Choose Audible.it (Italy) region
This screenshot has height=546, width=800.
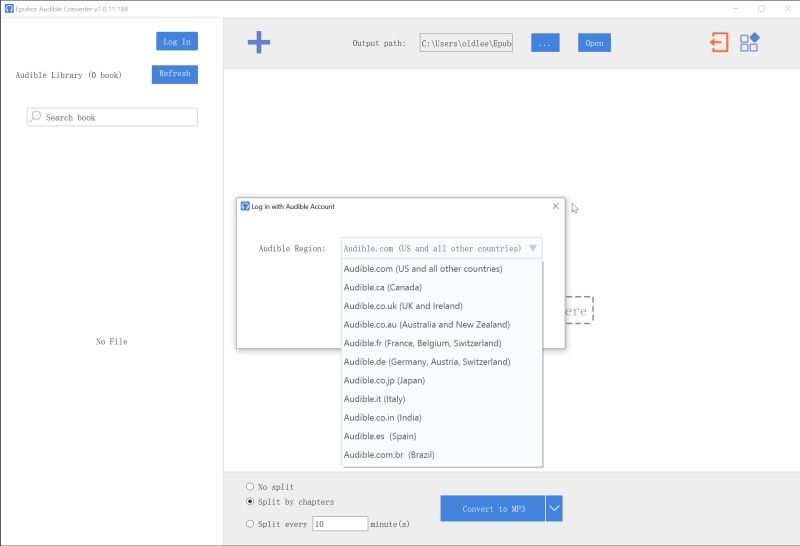tap(442, 399)
